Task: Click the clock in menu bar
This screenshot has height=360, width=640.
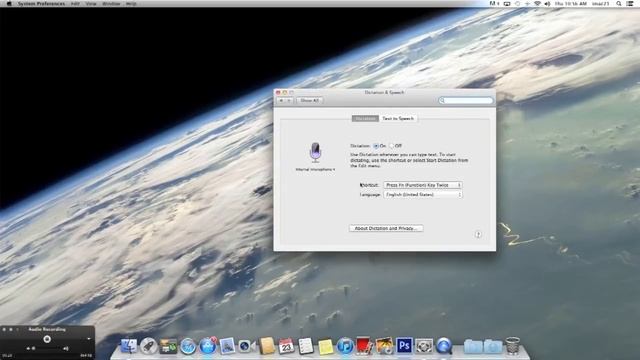Action: 571,3
